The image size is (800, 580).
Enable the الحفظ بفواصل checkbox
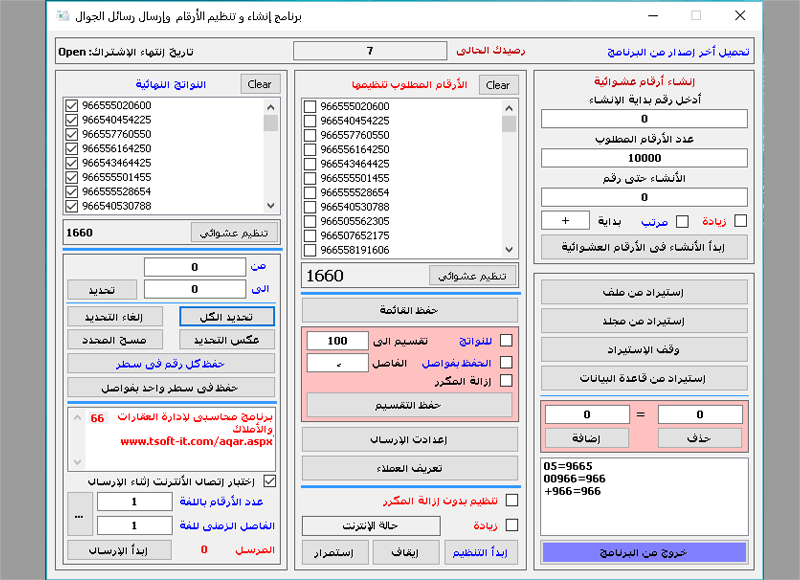506,362
